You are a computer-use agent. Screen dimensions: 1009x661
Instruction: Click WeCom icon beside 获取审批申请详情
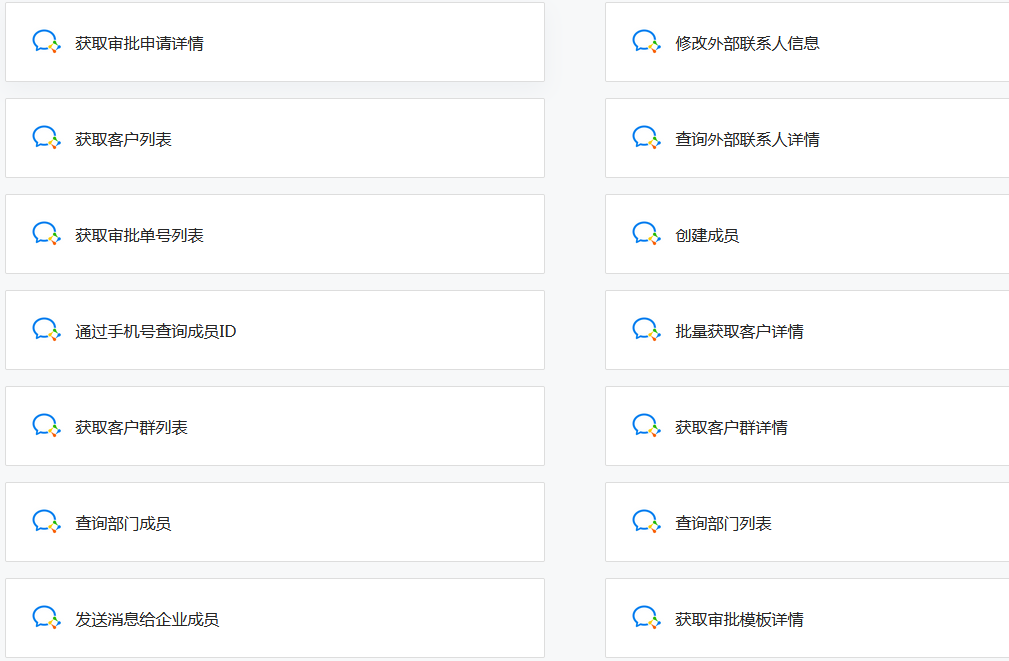[46, 42]
